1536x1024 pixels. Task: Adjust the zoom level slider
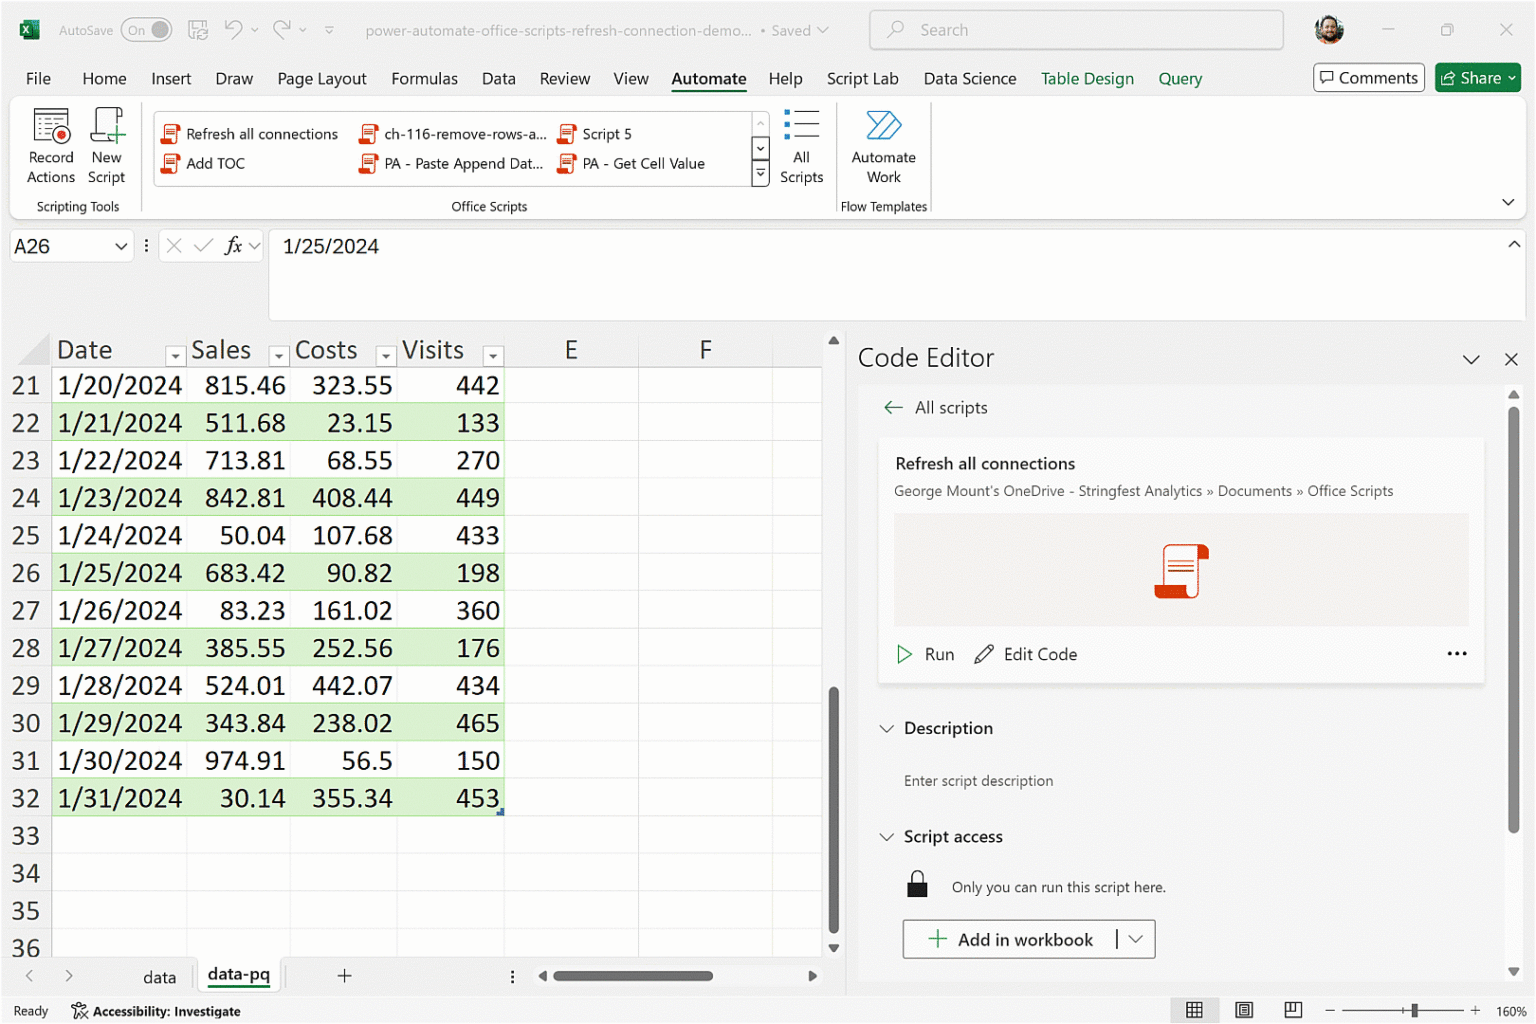pos(1414,1010)
